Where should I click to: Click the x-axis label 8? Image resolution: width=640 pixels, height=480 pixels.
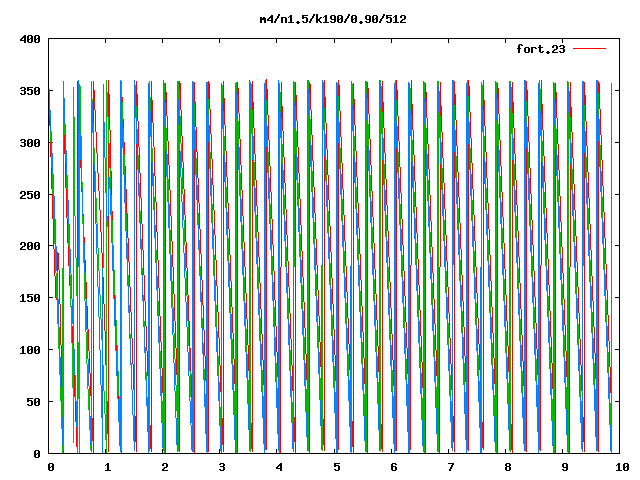pyautogui.click(x=508, y=467)
